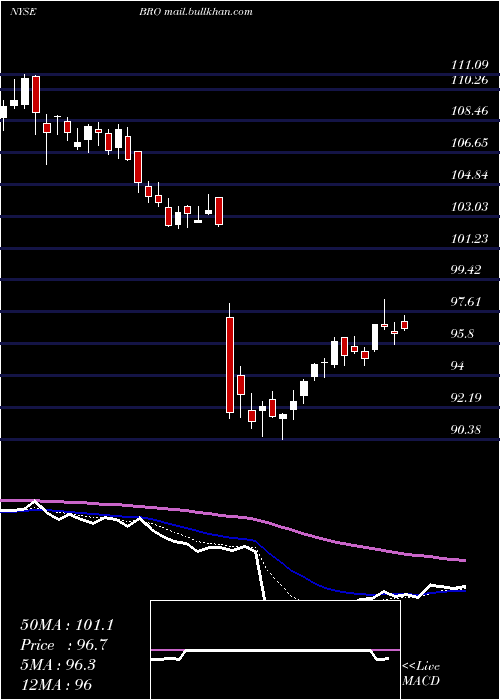Click the 111.09 price level label
The height and width of the screenshot is (700, 500).
tap(469, 65)
